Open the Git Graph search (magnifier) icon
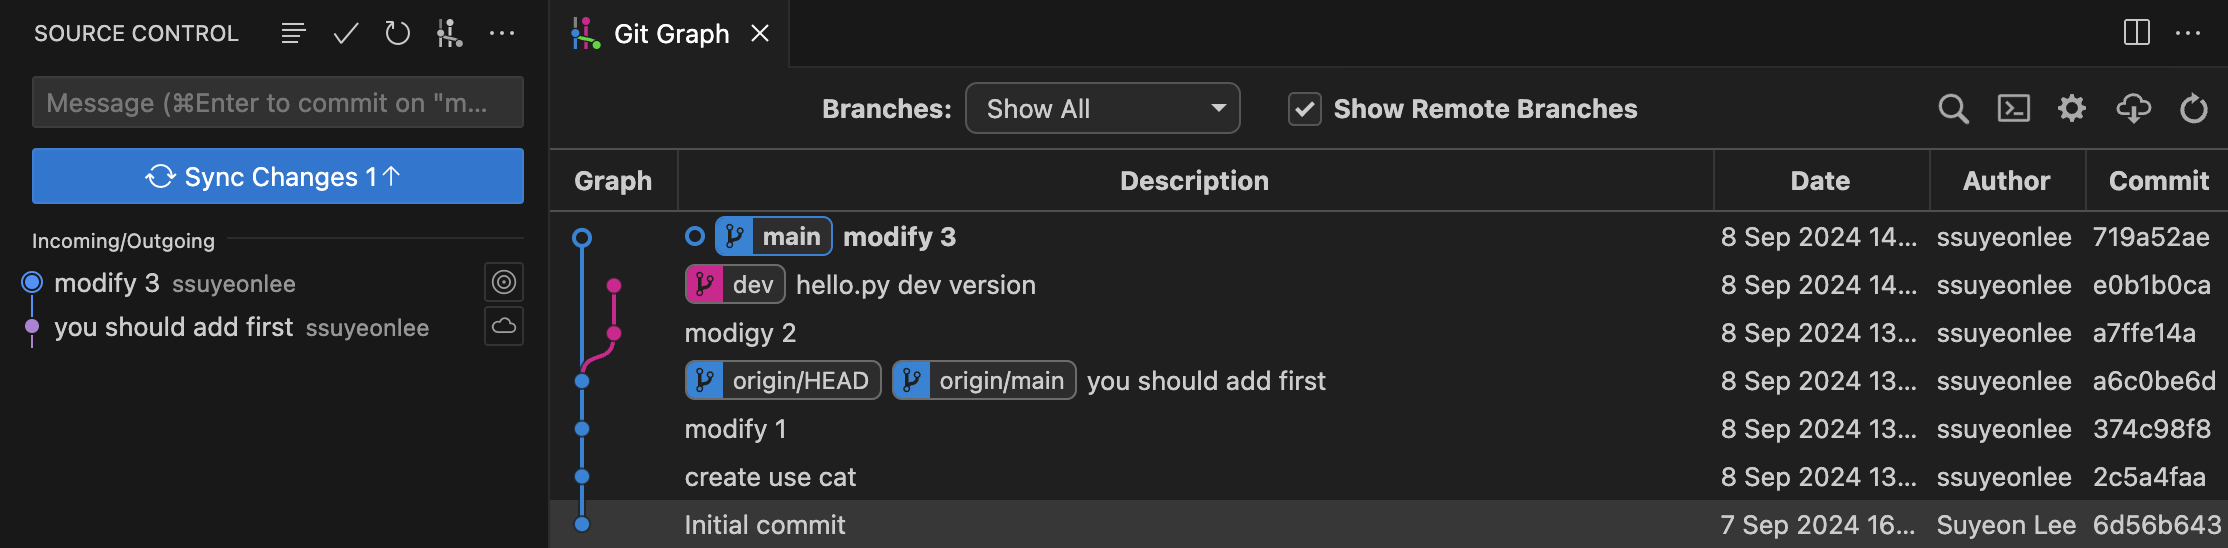The width and height of the screenshot is (2228, 548). 1953,109
